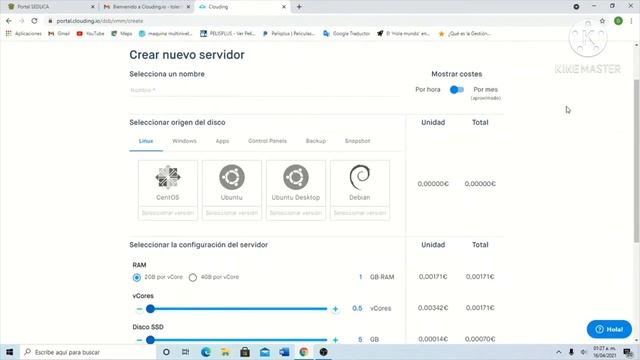Click the taskbar clock and date

(x=604, y=352)
